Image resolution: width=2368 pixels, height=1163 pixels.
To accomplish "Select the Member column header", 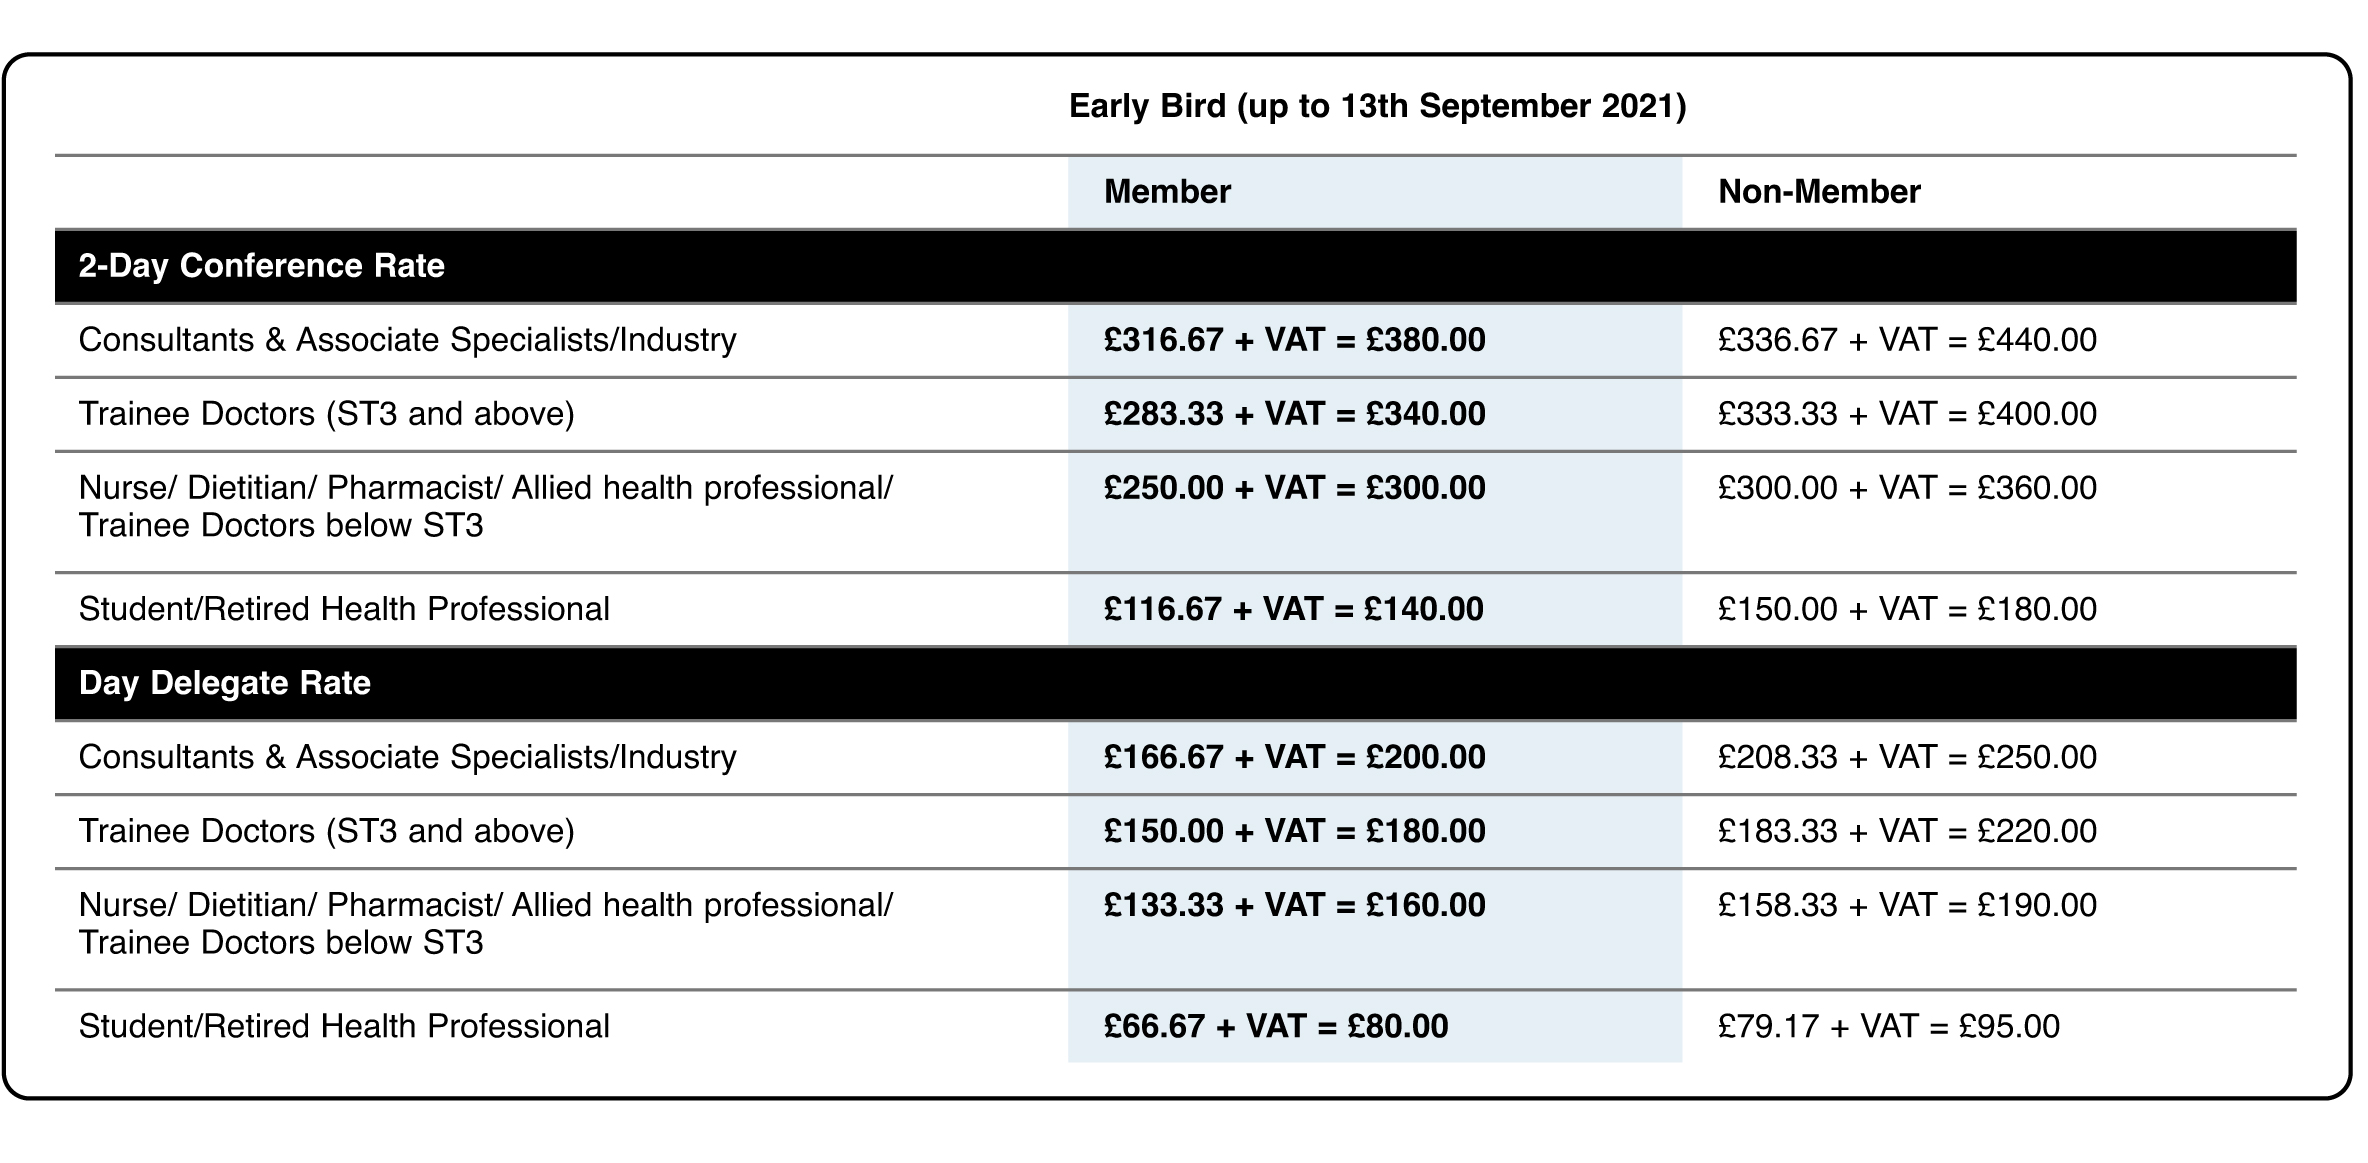I will (x=1167, y=192).
